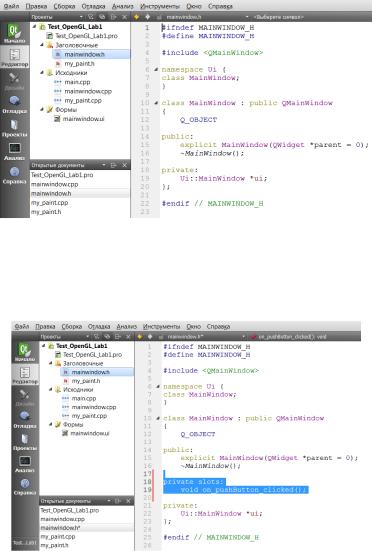Viewport: 372px width, 551px height.
Task: Collapse Исходники folder in window with highlighted code
Action: click(50, 389)
